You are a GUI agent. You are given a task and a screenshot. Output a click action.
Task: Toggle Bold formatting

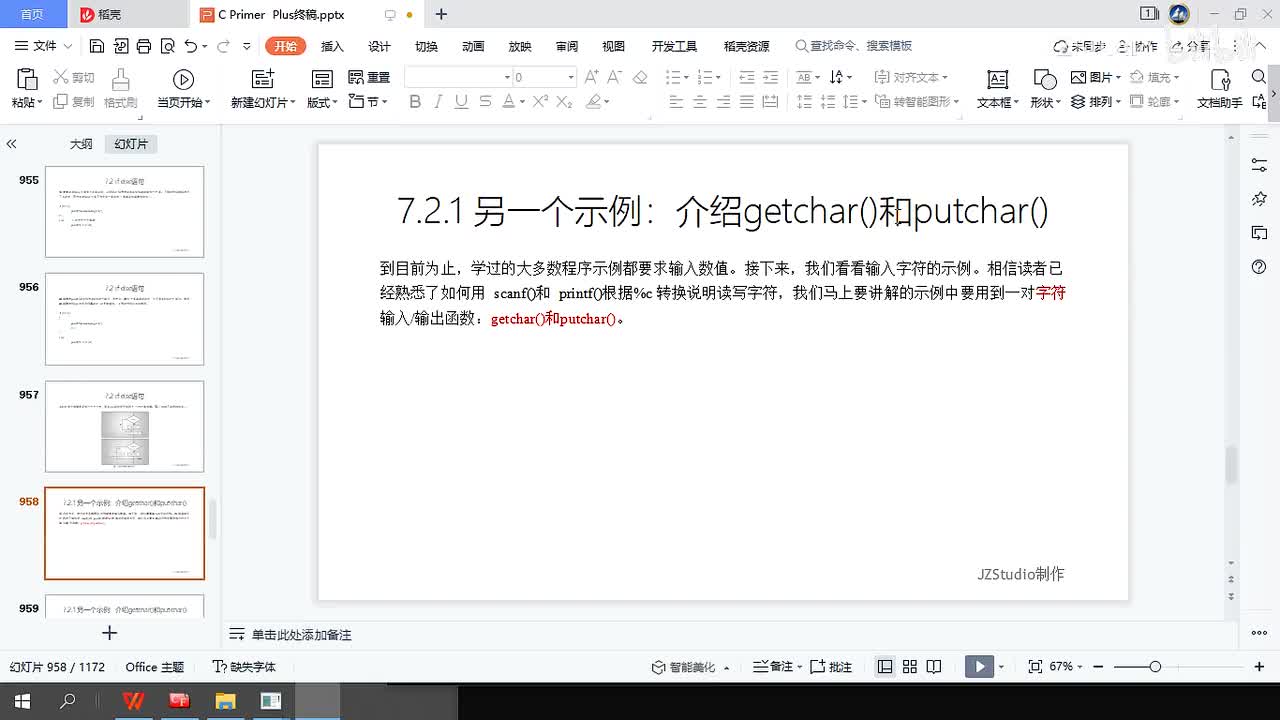click(x=415, y=101)
